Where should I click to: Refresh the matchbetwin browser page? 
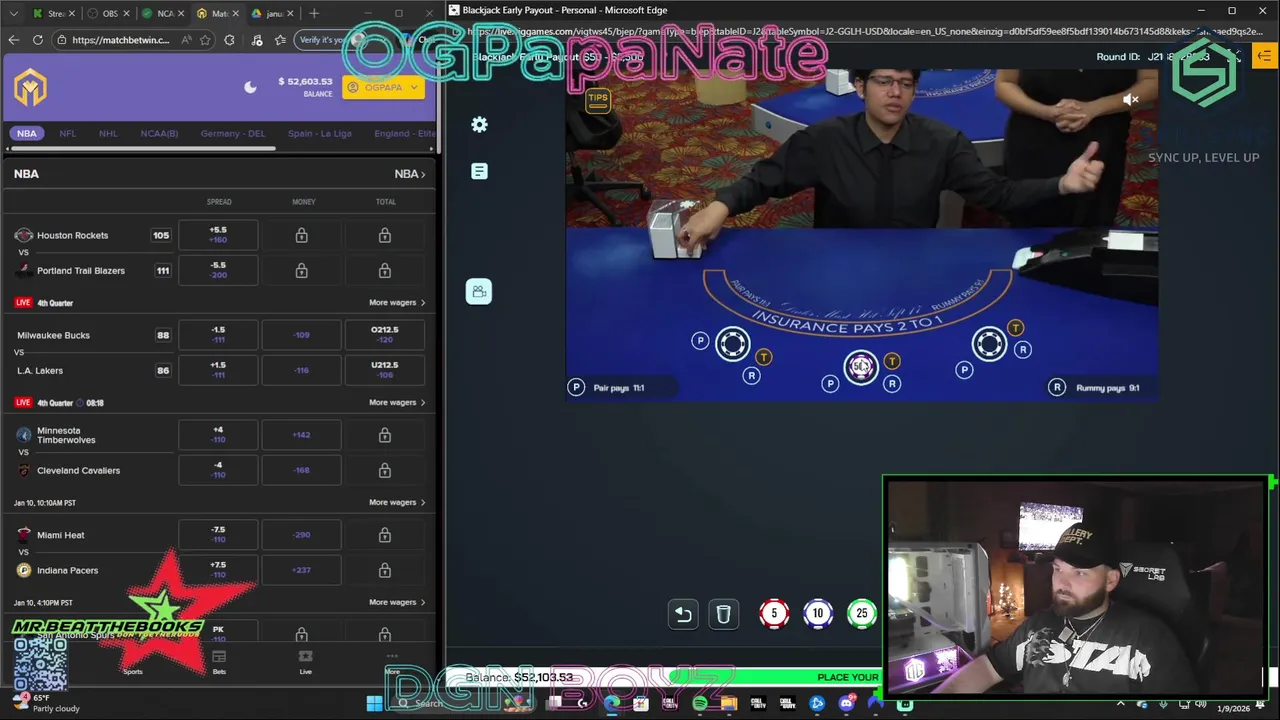pyautogui.click(x=37, y=40)
